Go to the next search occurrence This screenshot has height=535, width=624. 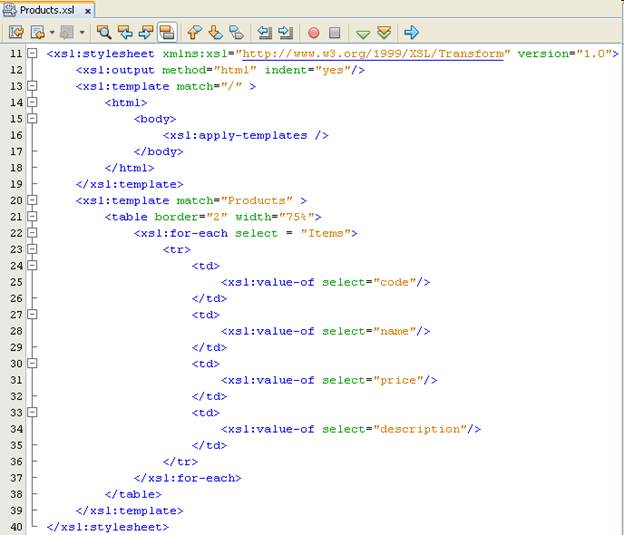click(x=146, y=32)
